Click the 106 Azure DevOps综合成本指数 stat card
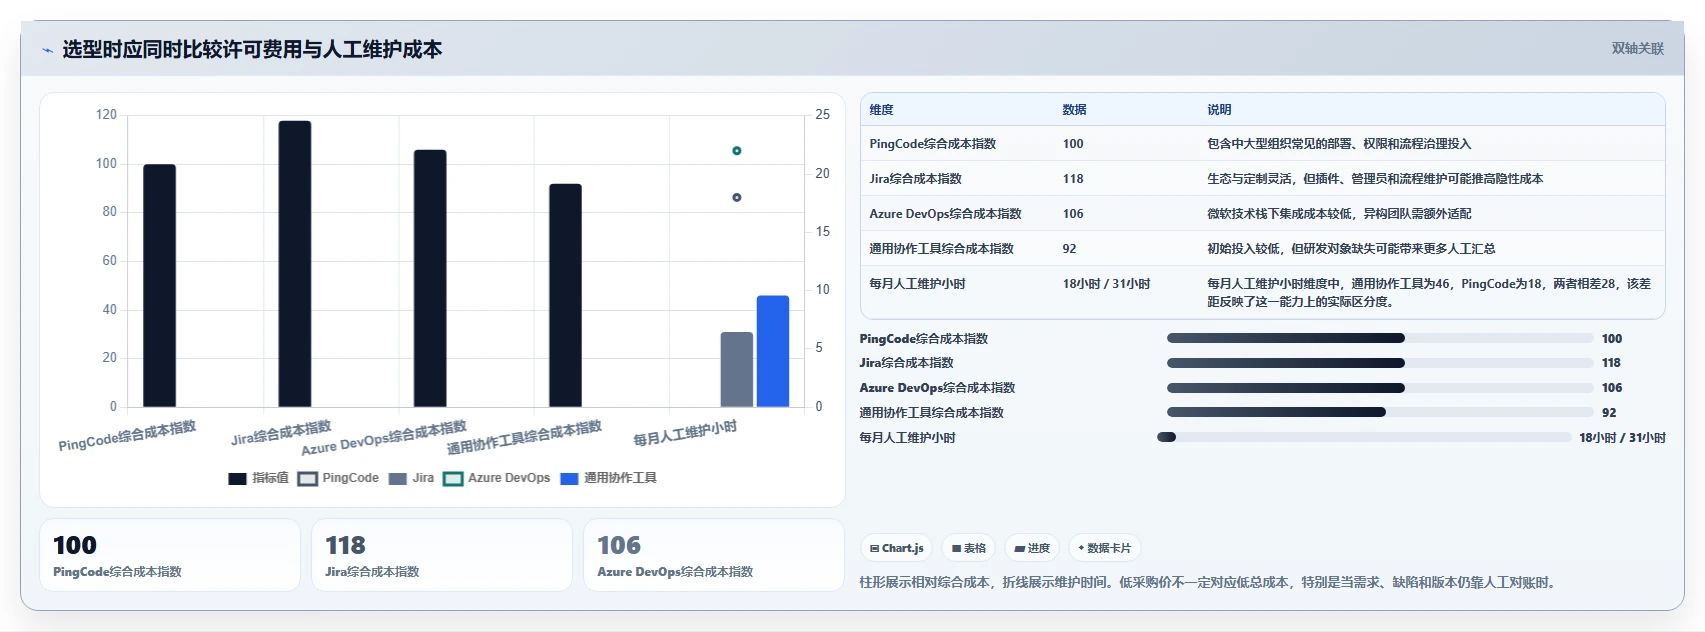This screenshot has width=1705, height=632. pyautogui.click(x=714, y=555)
